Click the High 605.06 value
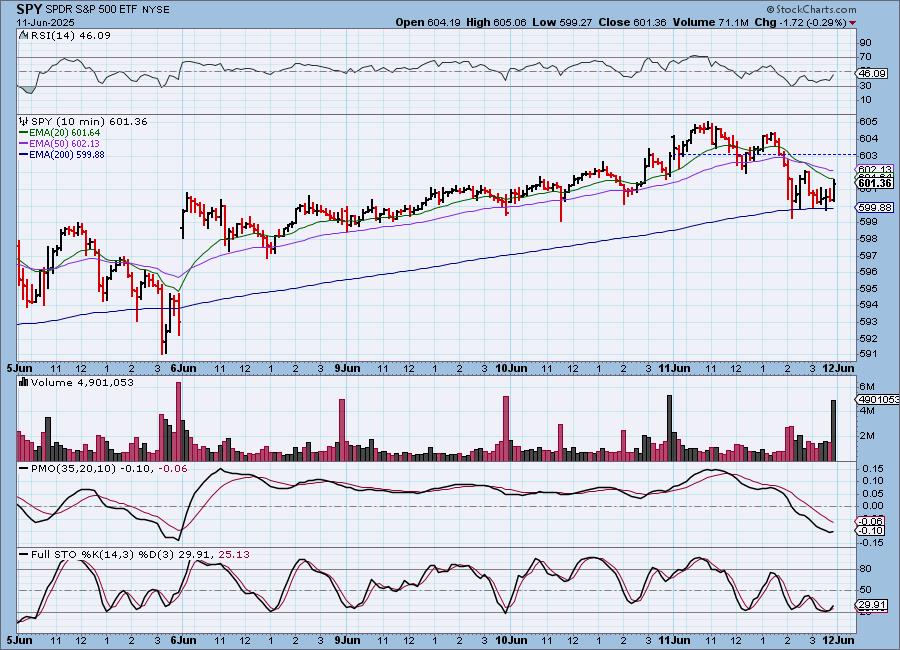 point(496,22)
